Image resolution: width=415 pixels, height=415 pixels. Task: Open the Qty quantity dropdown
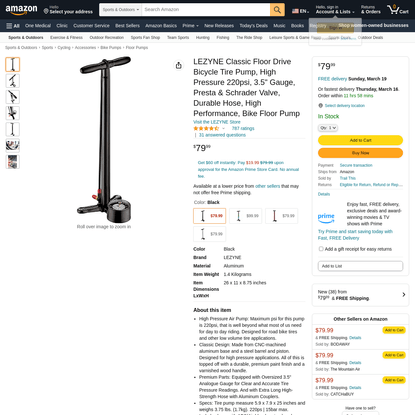[328, 128]
